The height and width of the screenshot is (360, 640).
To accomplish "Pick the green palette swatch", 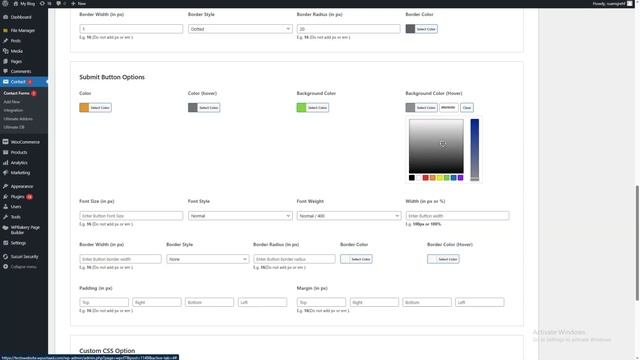I will click(447, 178).
